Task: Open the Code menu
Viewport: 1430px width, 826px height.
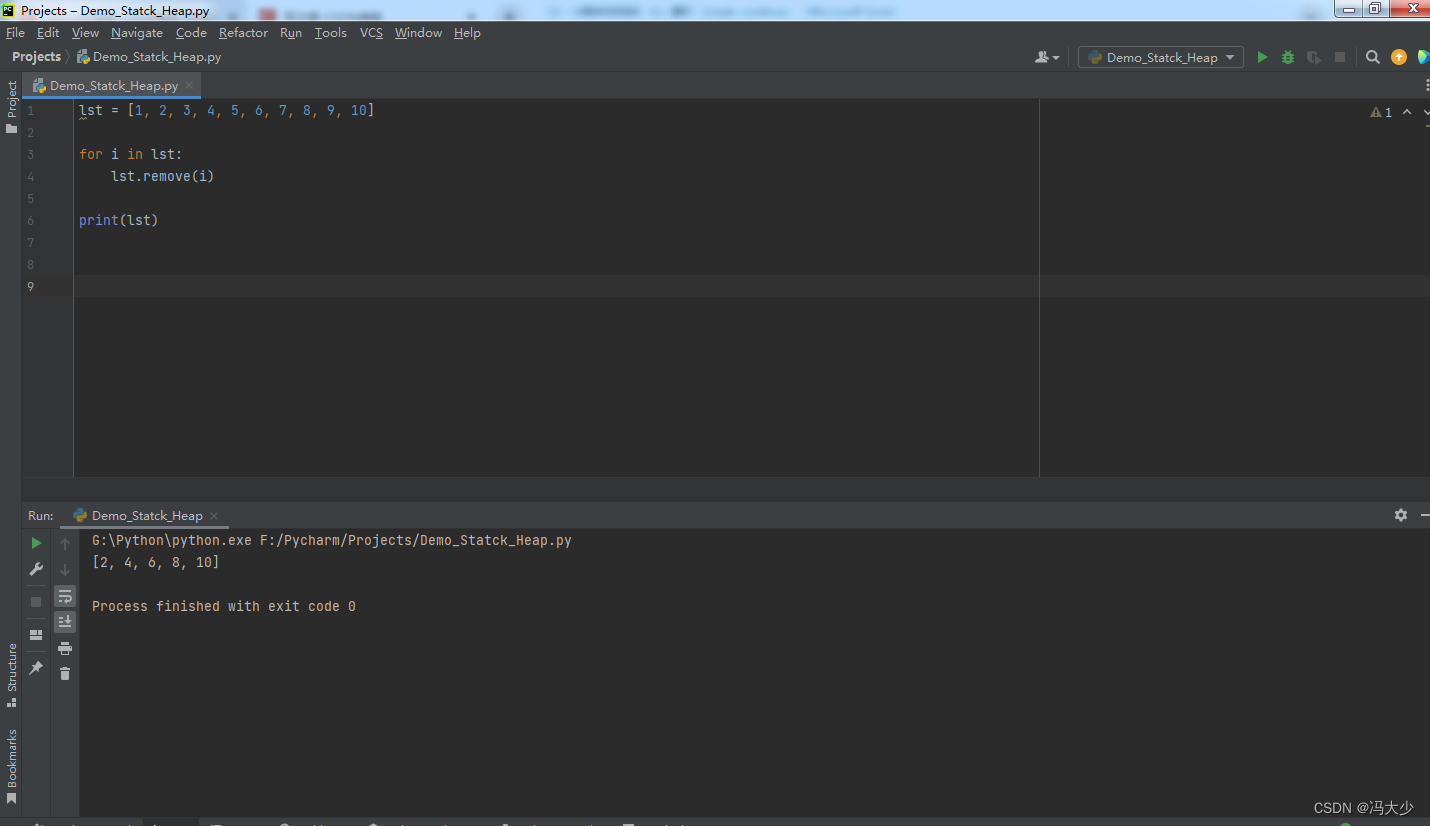Action: coord(191,33)
